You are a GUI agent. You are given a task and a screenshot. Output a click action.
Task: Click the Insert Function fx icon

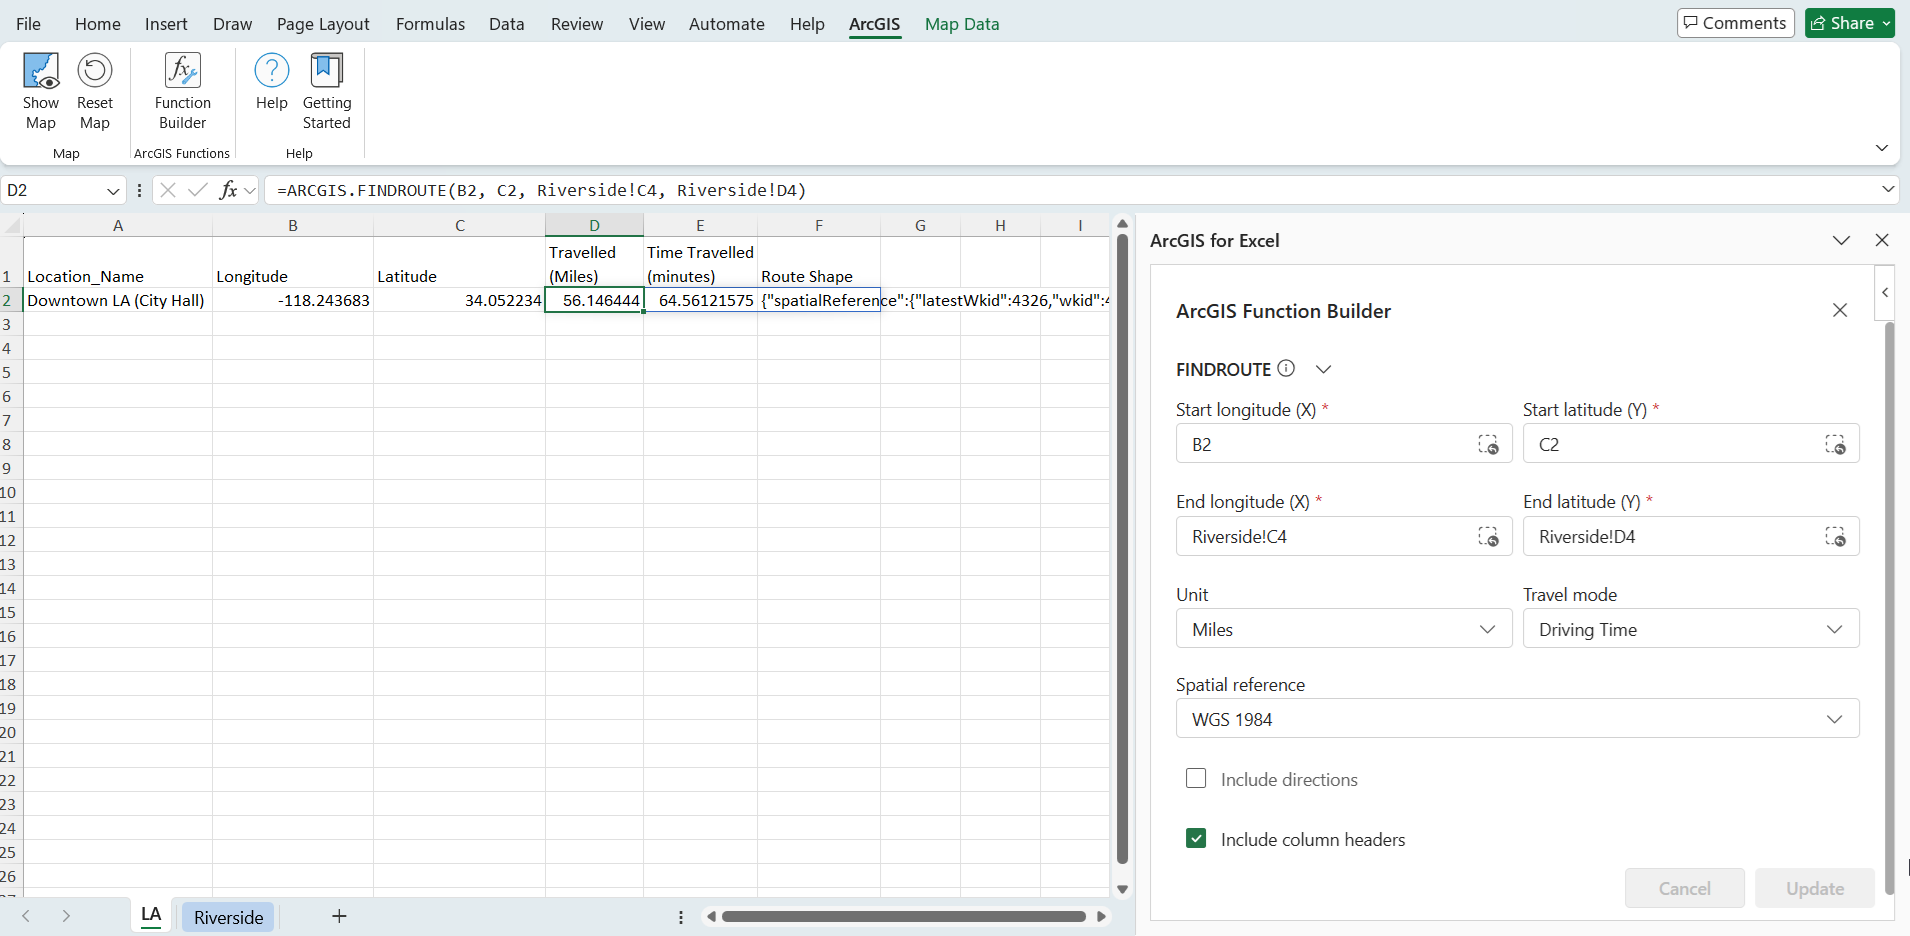228,190
